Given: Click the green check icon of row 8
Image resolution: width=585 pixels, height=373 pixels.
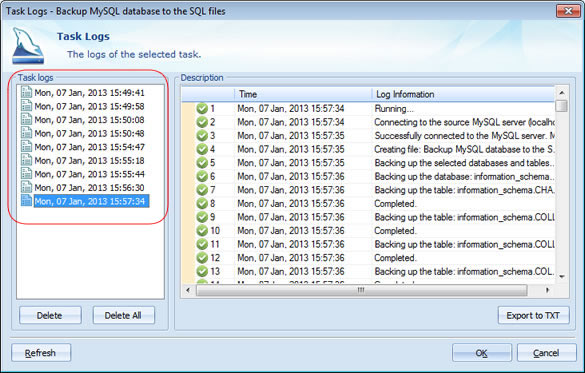Looking at the screenshot, I should [x=202, y=203].
